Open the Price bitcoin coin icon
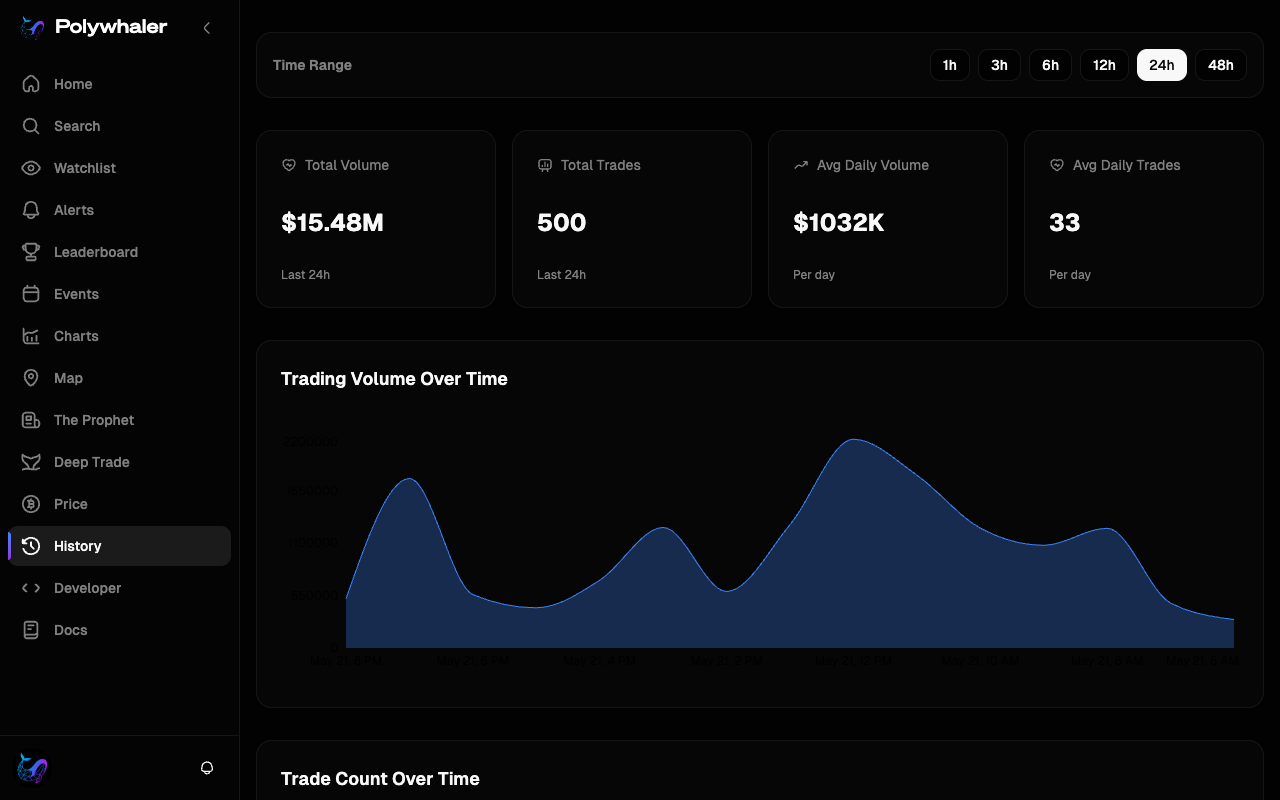Screen dimensions: 1280x800 tap(31, 504)
